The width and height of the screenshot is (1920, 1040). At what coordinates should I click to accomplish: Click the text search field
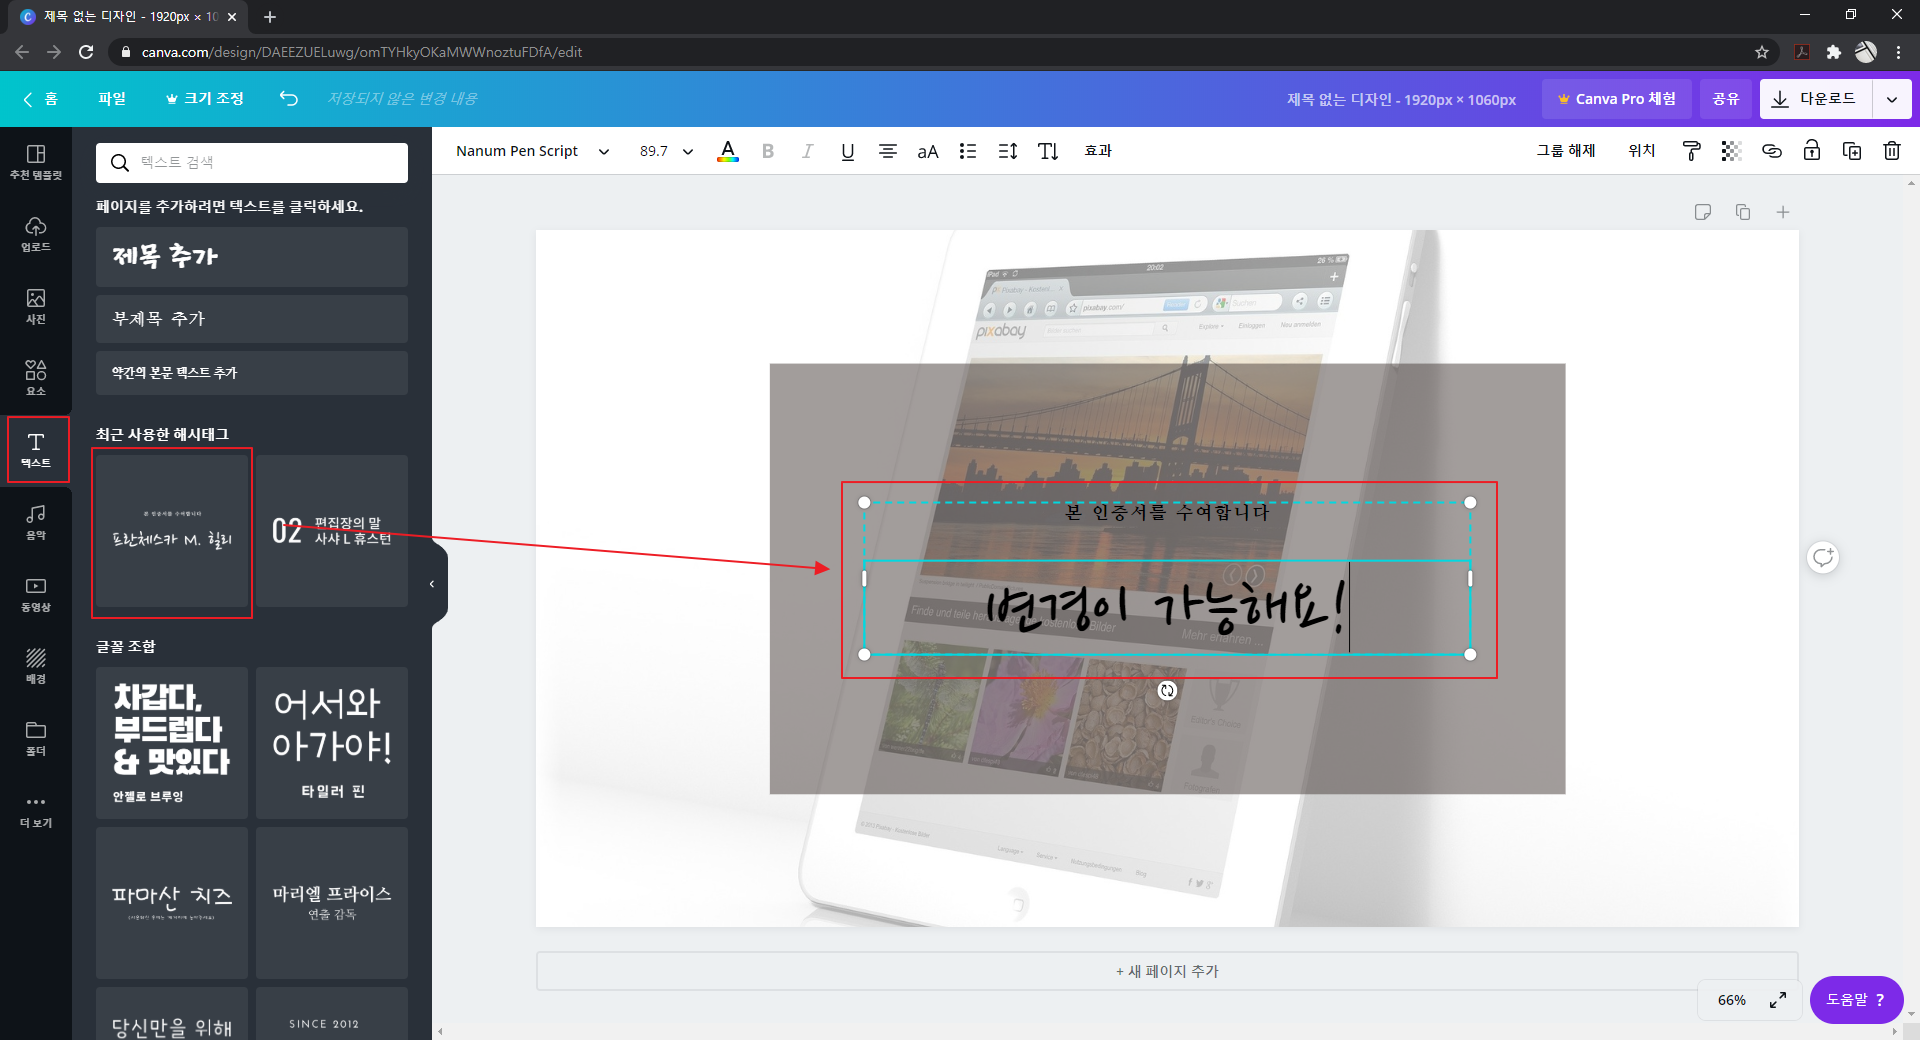click(x=252, y=162)
